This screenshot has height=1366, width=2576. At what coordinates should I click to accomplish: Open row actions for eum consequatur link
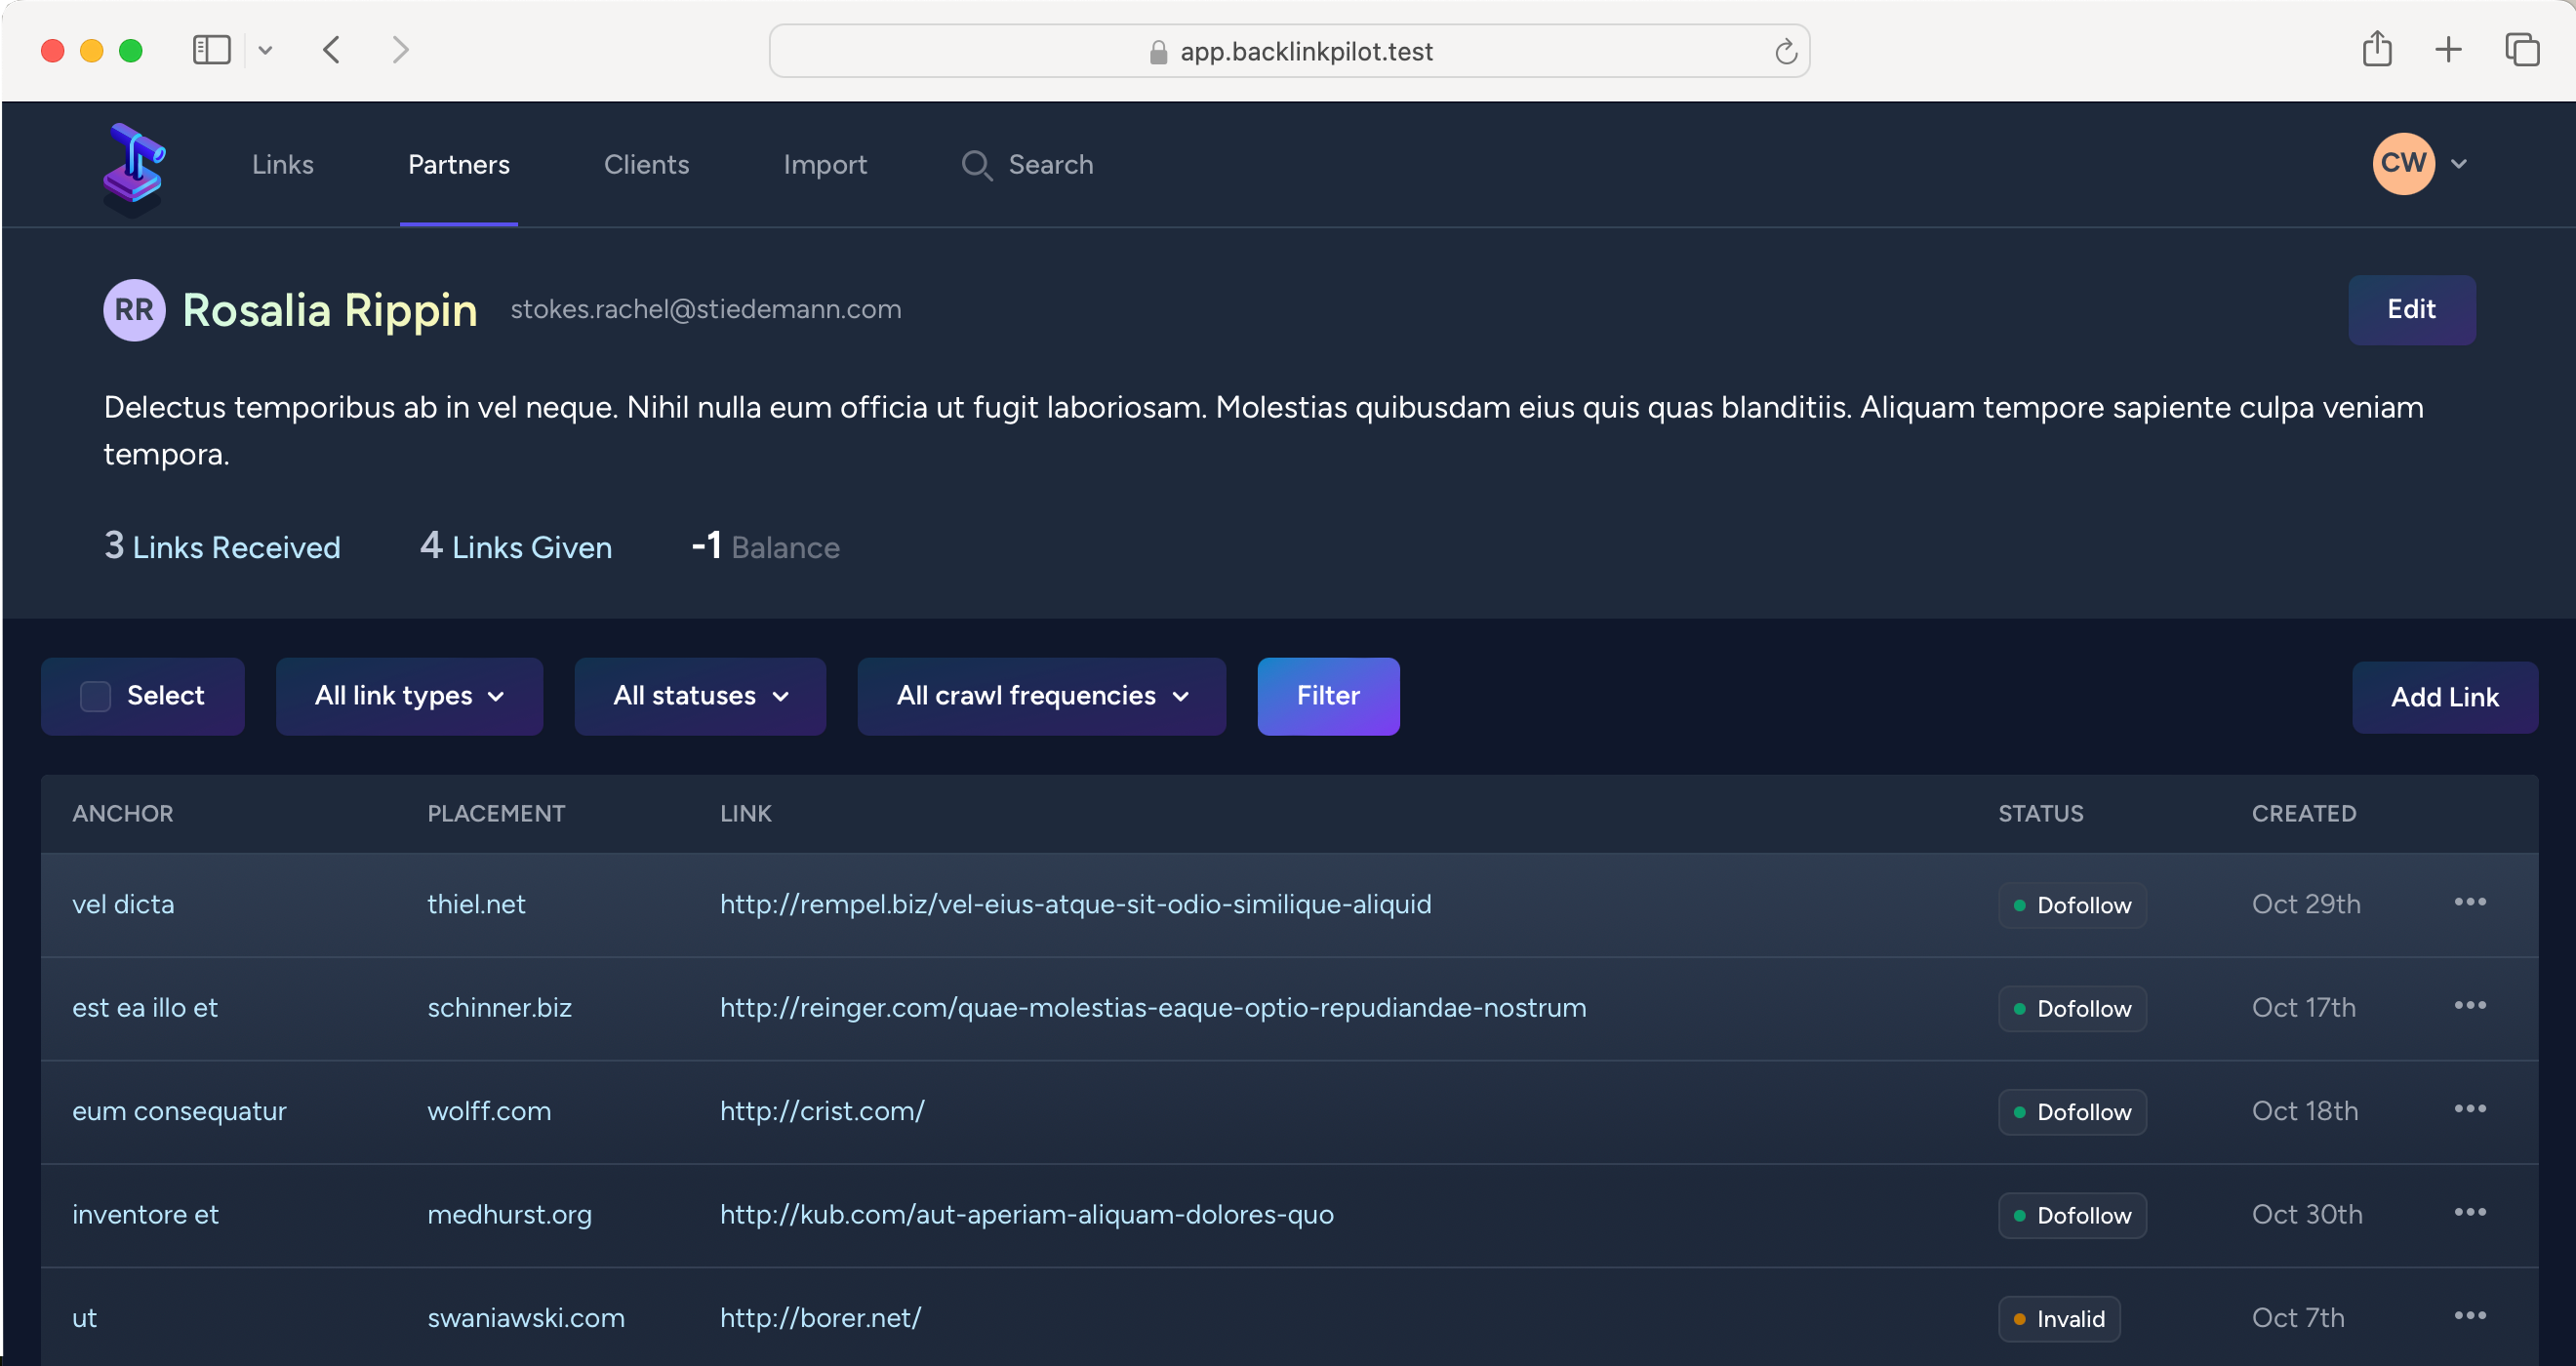pos(2469,1108)
